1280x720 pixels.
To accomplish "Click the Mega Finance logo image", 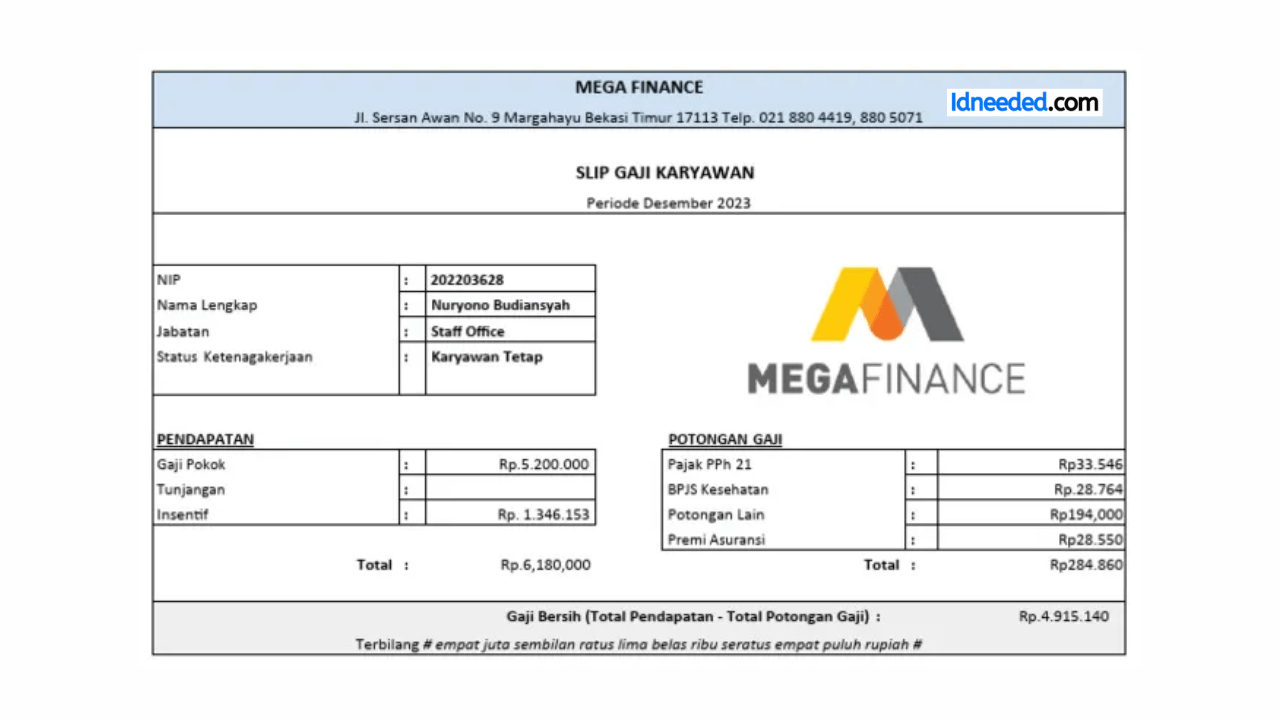I will coord(887,330).
